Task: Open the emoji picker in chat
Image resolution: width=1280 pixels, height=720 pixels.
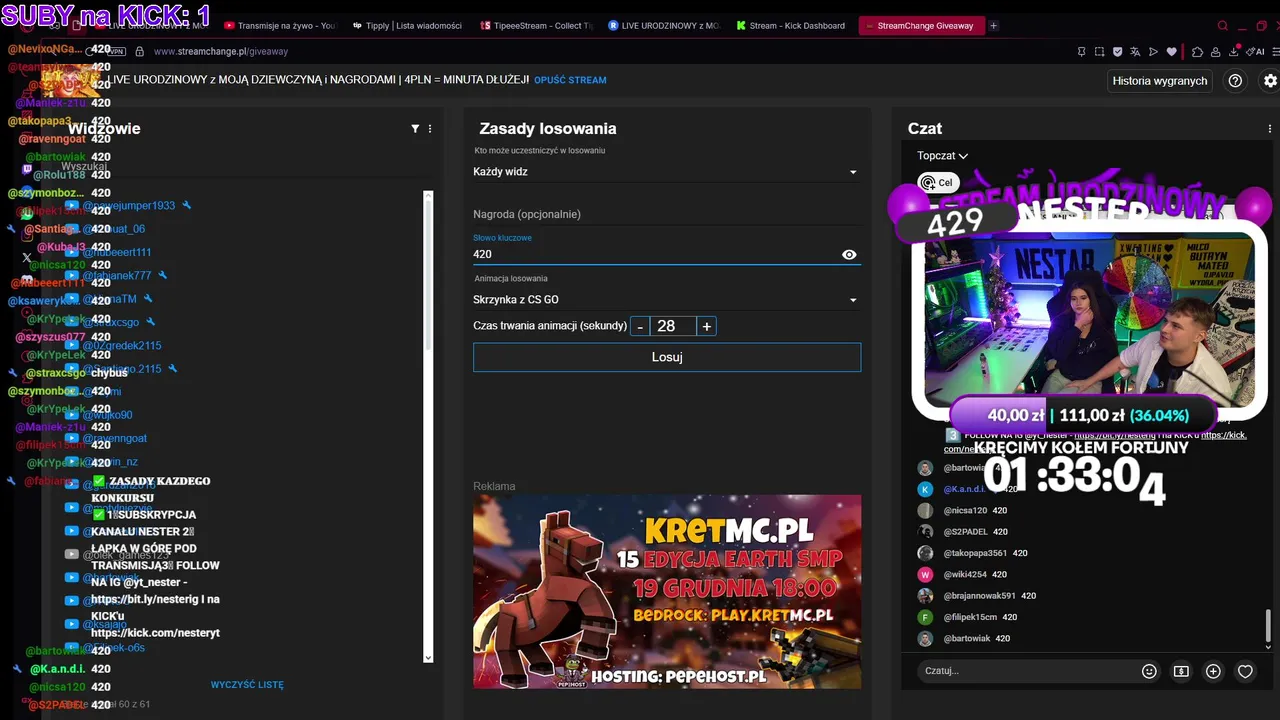Action: [1149, 671]
